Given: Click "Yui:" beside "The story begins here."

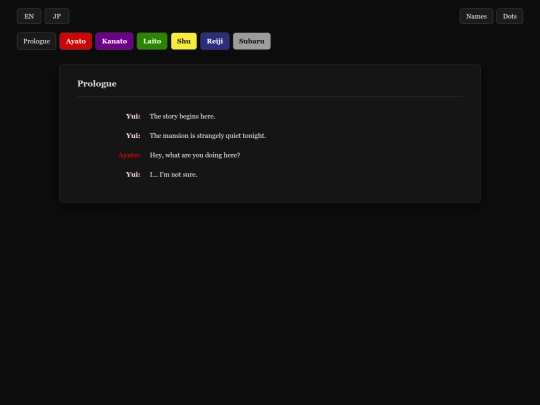Looking at the screenshot, I should (133, 116).
